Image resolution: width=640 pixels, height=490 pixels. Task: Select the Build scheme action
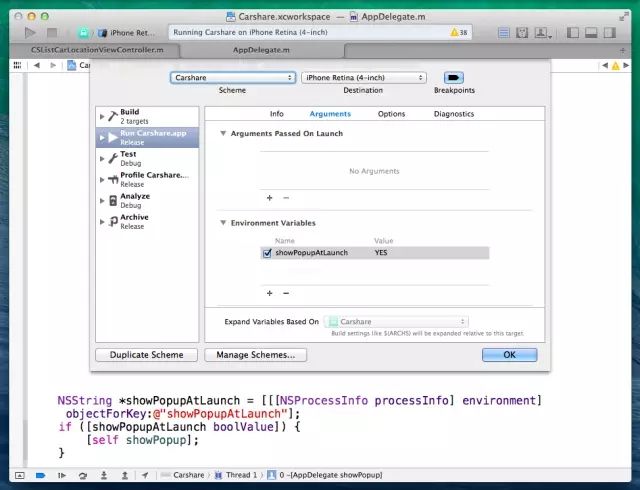coord(147,116)
